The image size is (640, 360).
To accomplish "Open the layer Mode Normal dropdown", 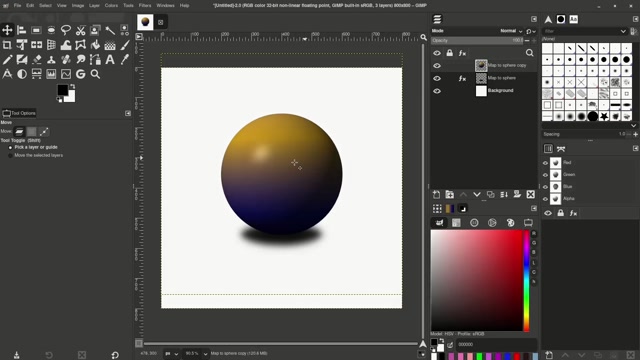I will [x=511, y=31].
